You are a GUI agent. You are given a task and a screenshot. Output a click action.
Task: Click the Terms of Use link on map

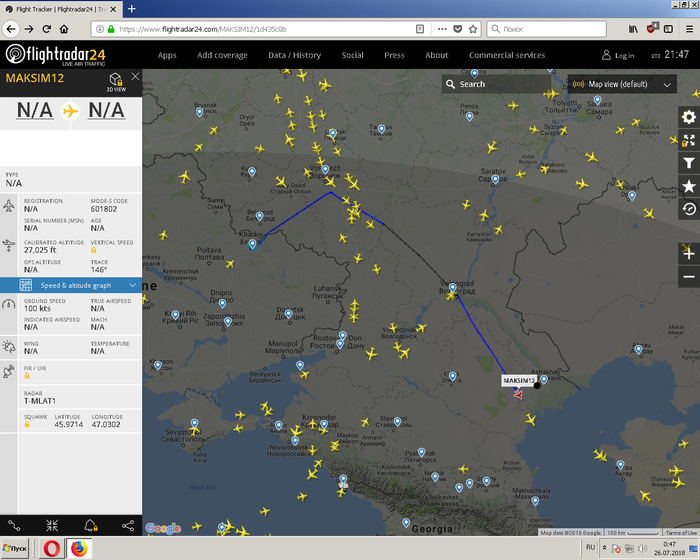pos(680,532)
